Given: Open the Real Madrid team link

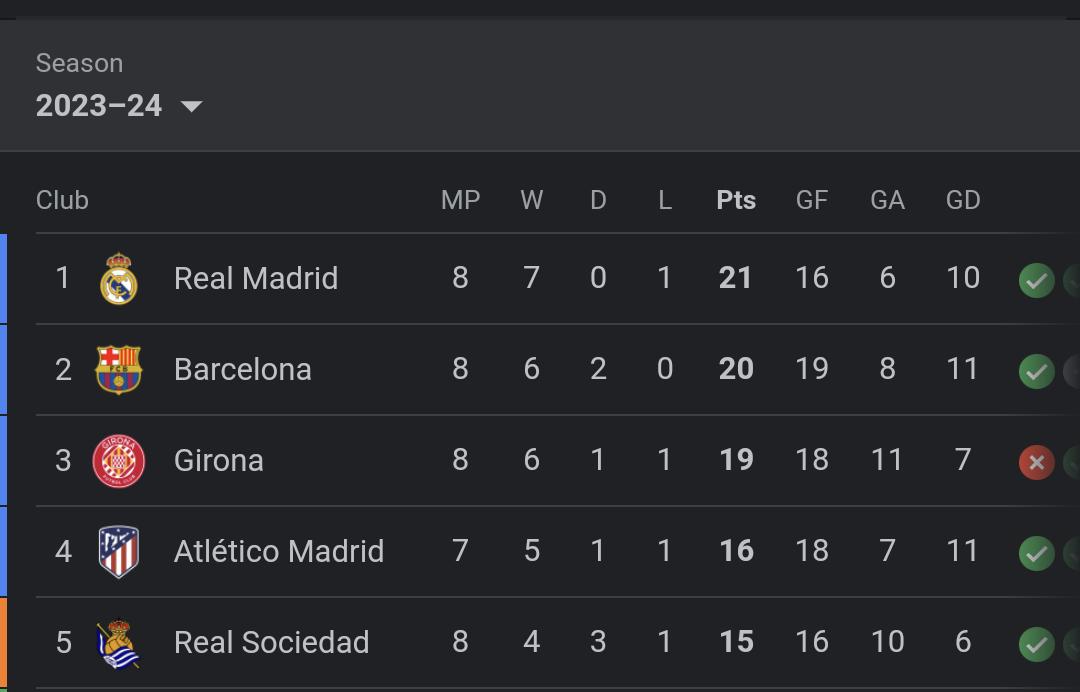Looking at the screenshot, I should coord(256,279).
